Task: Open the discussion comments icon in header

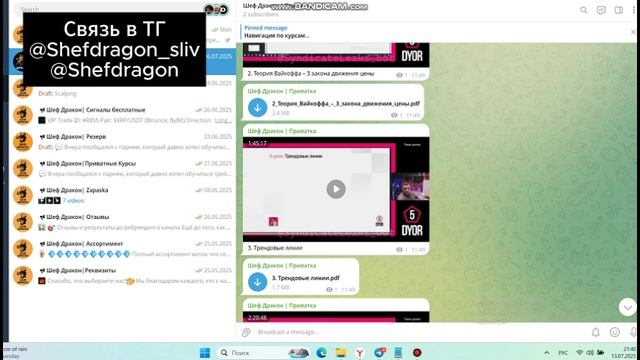Action: [x=601, y=10]
